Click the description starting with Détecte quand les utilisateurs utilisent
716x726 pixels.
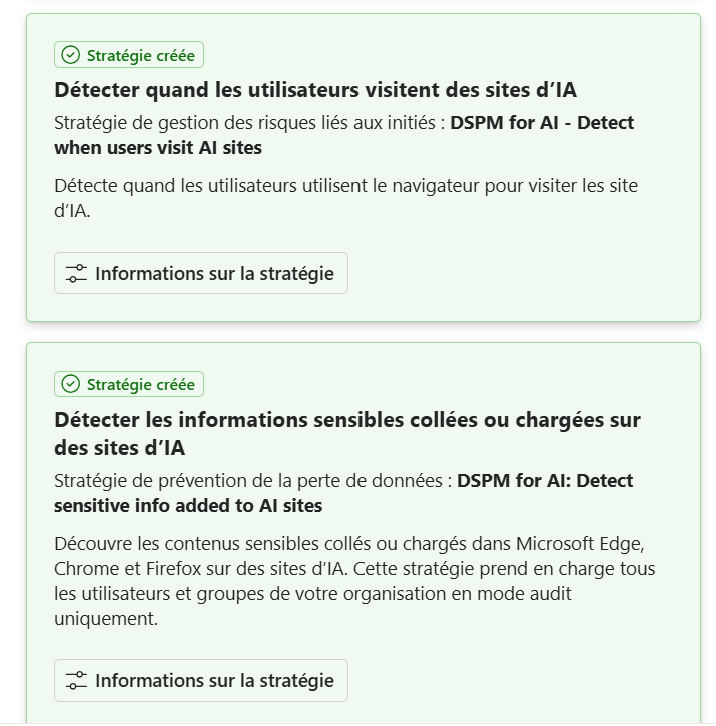[x=345, y=186]
